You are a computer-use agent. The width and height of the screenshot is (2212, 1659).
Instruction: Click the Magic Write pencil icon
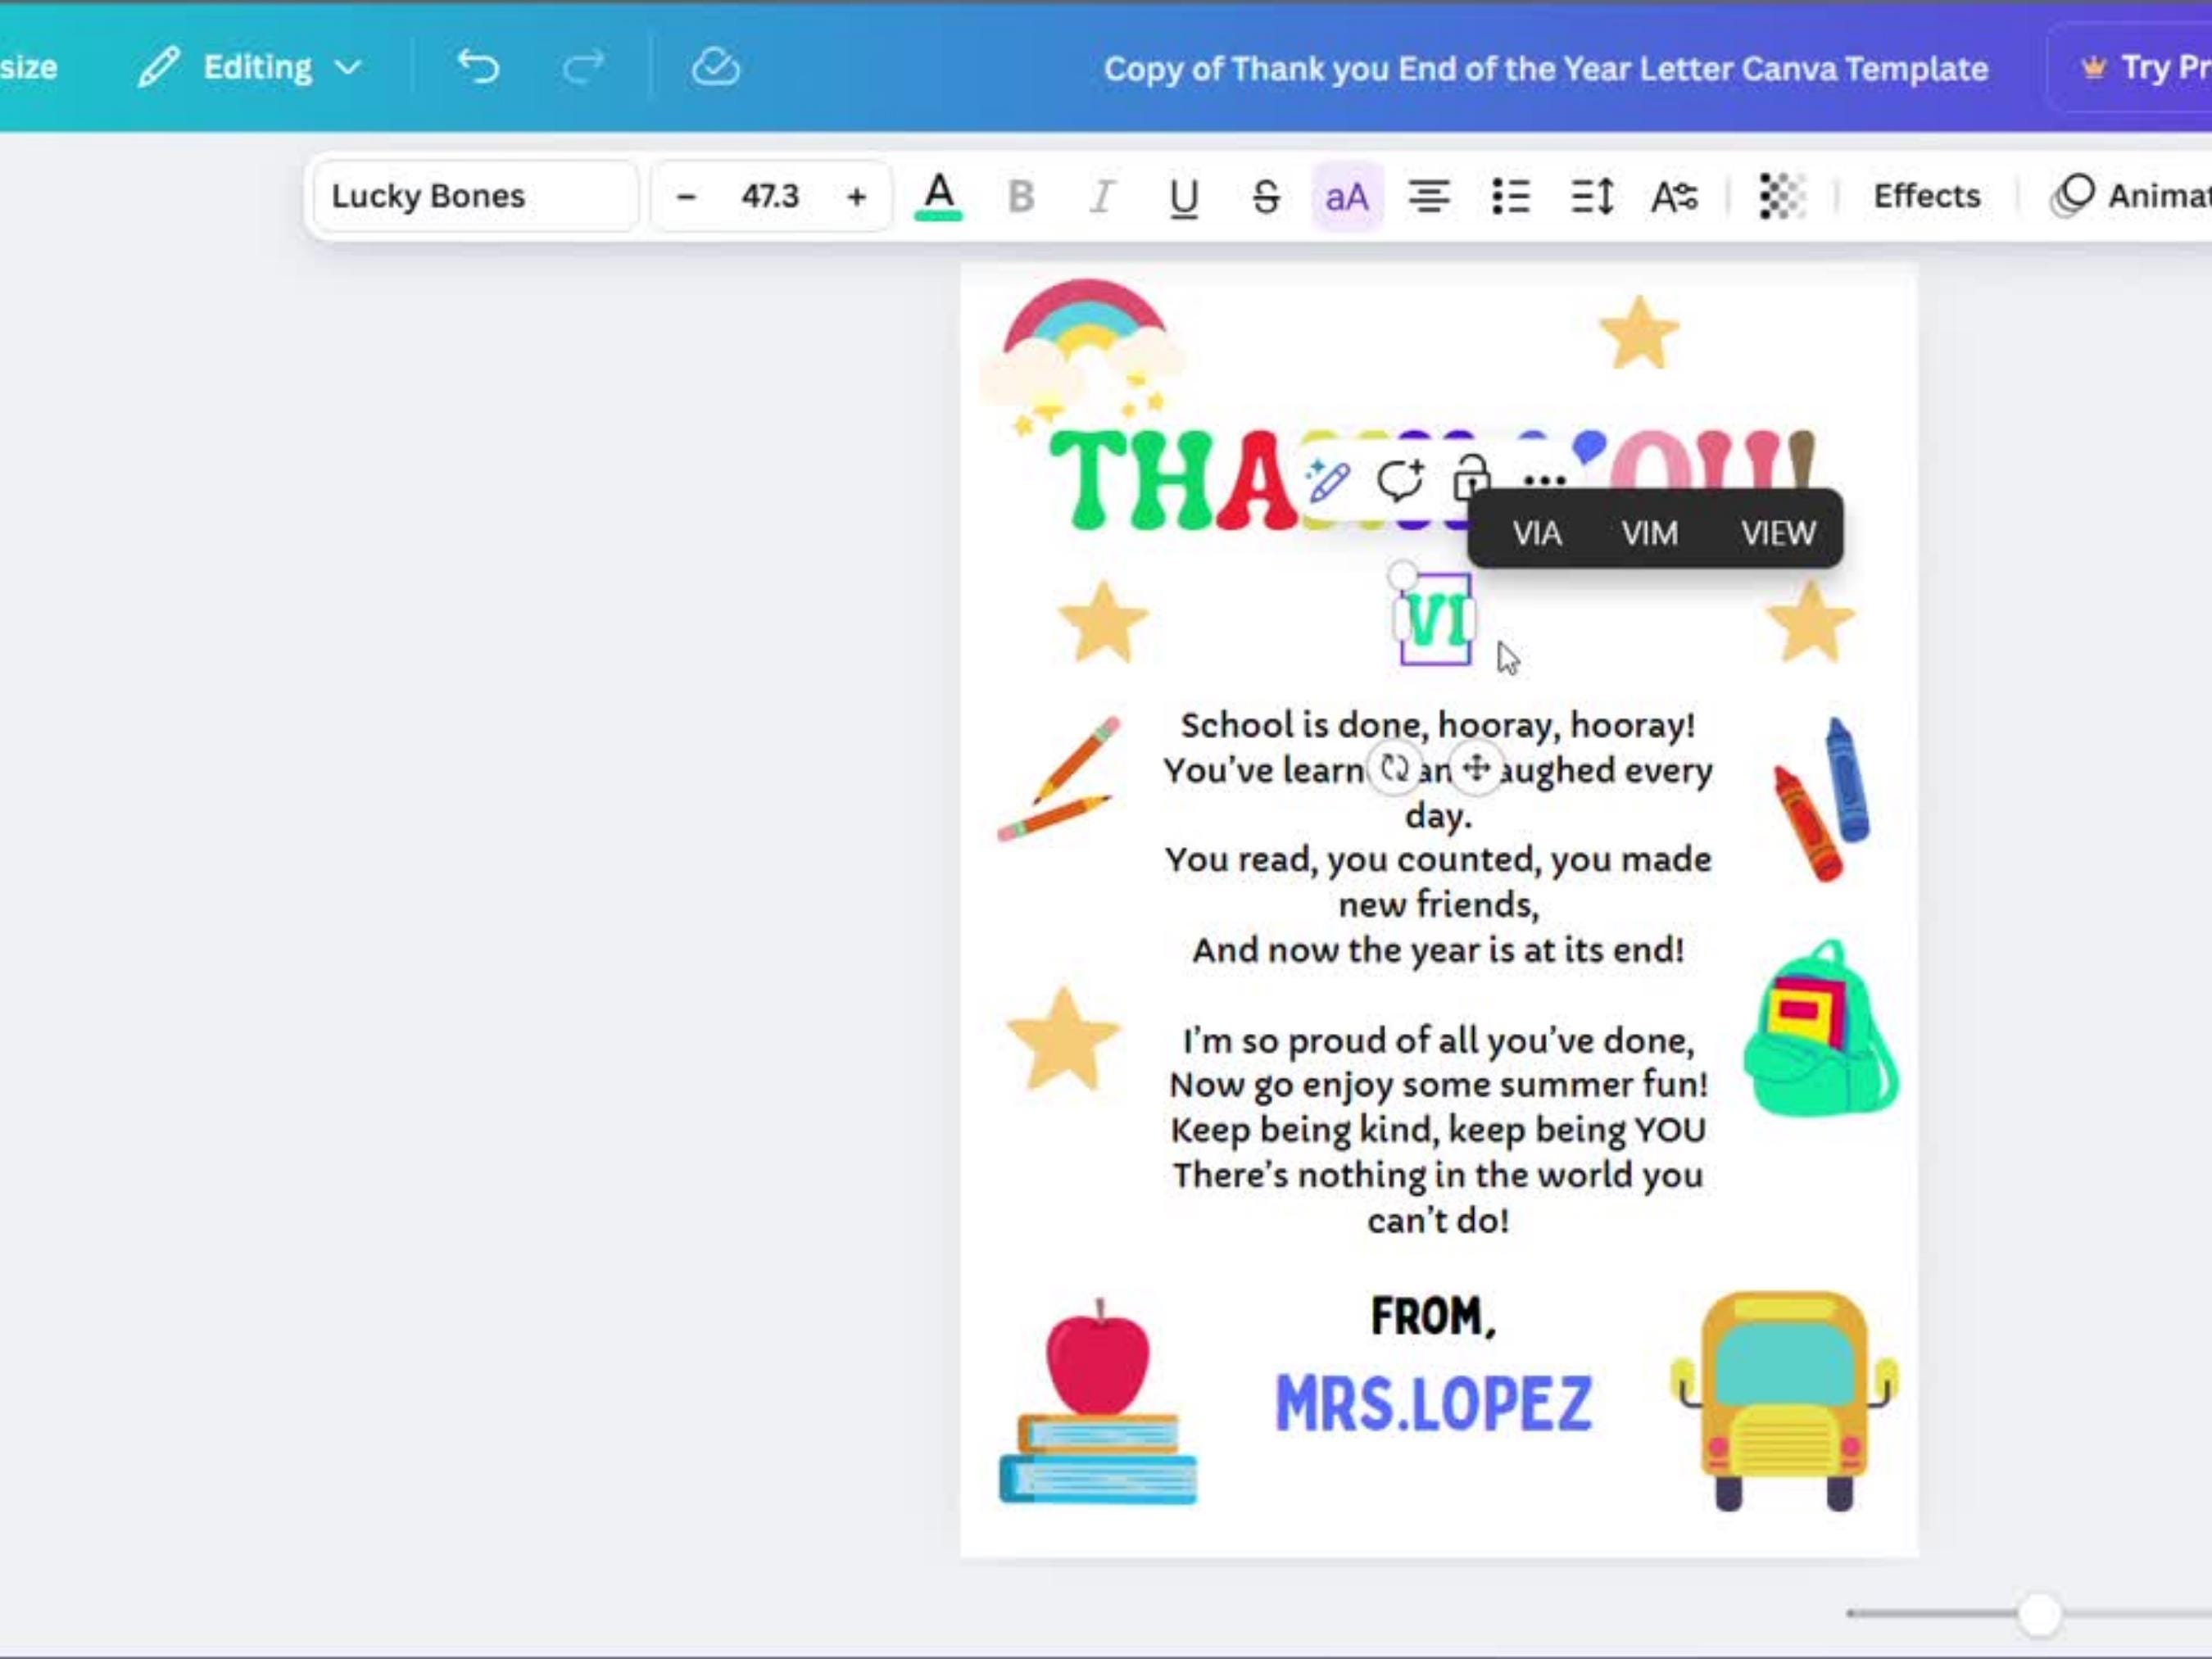coord(1328,481)
